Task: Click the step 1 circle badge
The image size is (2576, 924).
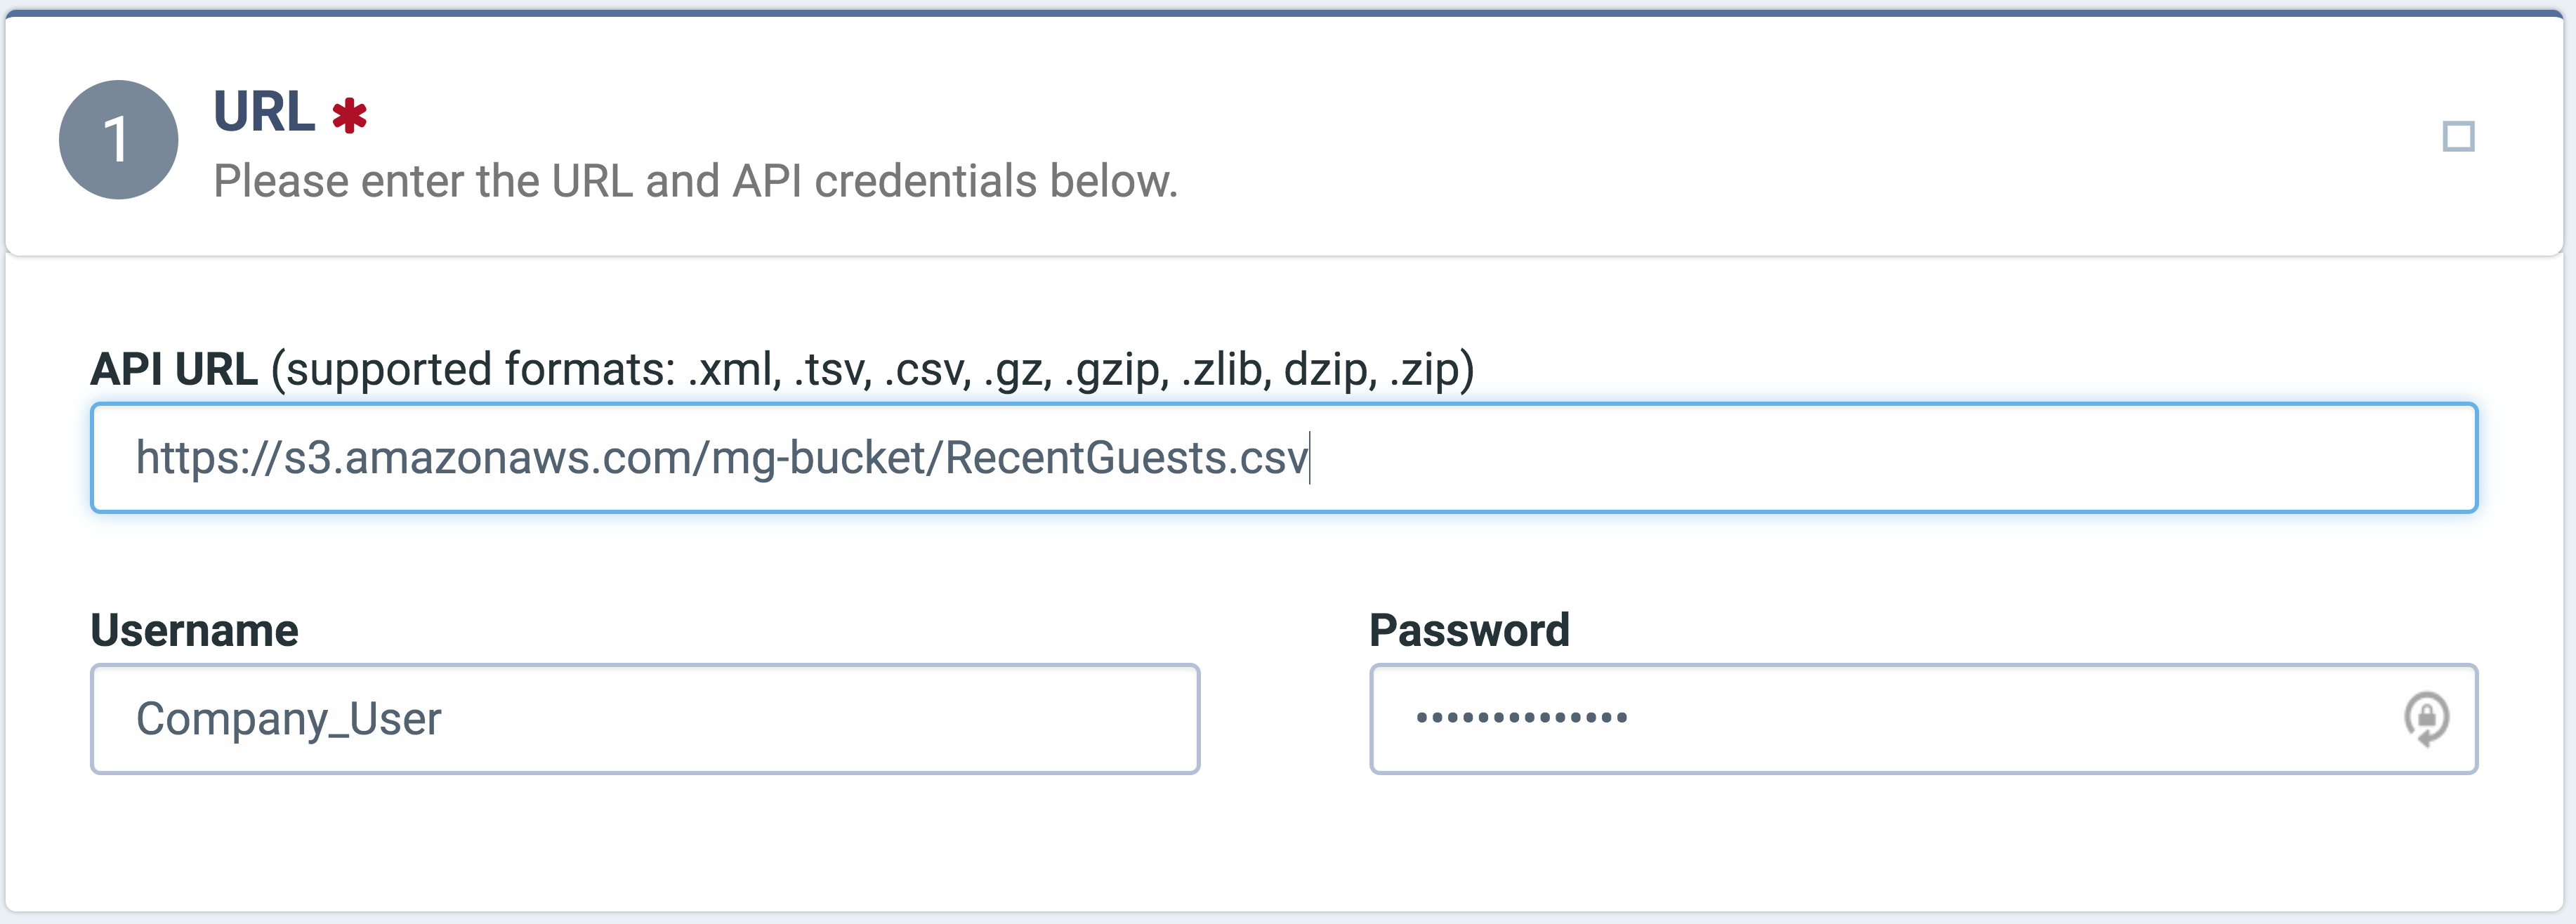Action: point(118,139)
